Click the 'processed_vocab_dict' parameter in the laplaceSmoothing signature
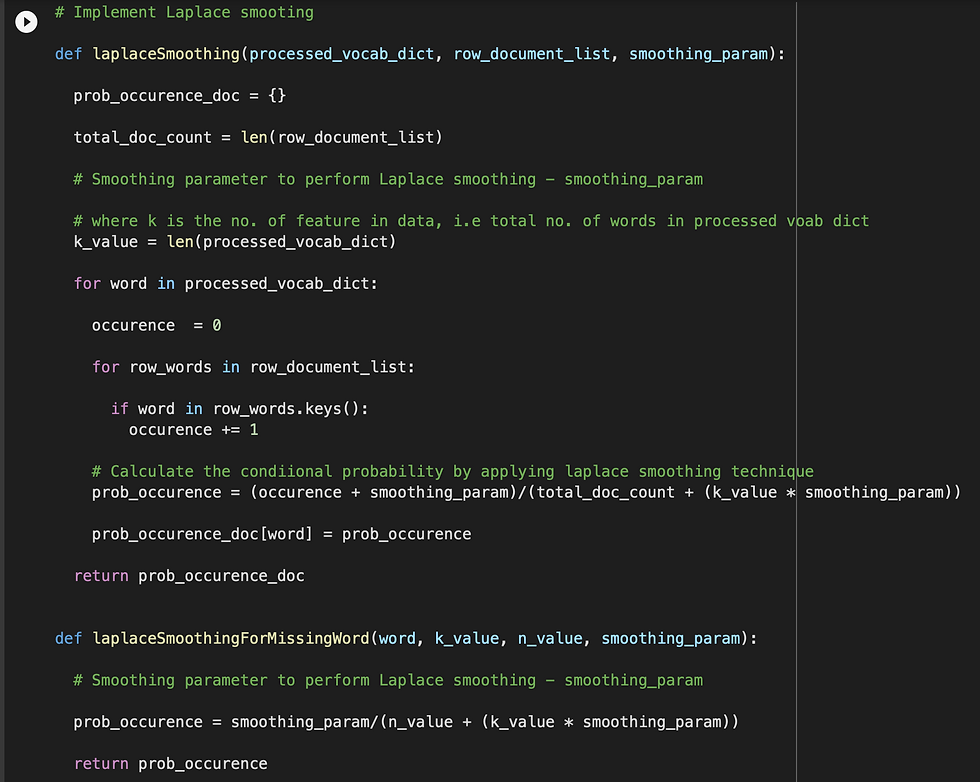The height and width of the screenshot is (782, 980). (x=342, y=54)
